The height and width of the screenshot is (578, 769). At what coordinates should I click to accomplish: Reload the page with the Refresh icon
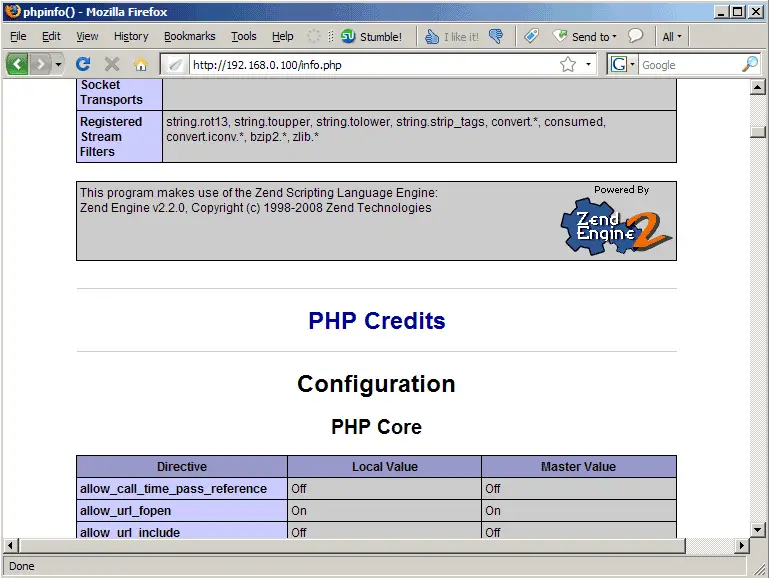83,64
